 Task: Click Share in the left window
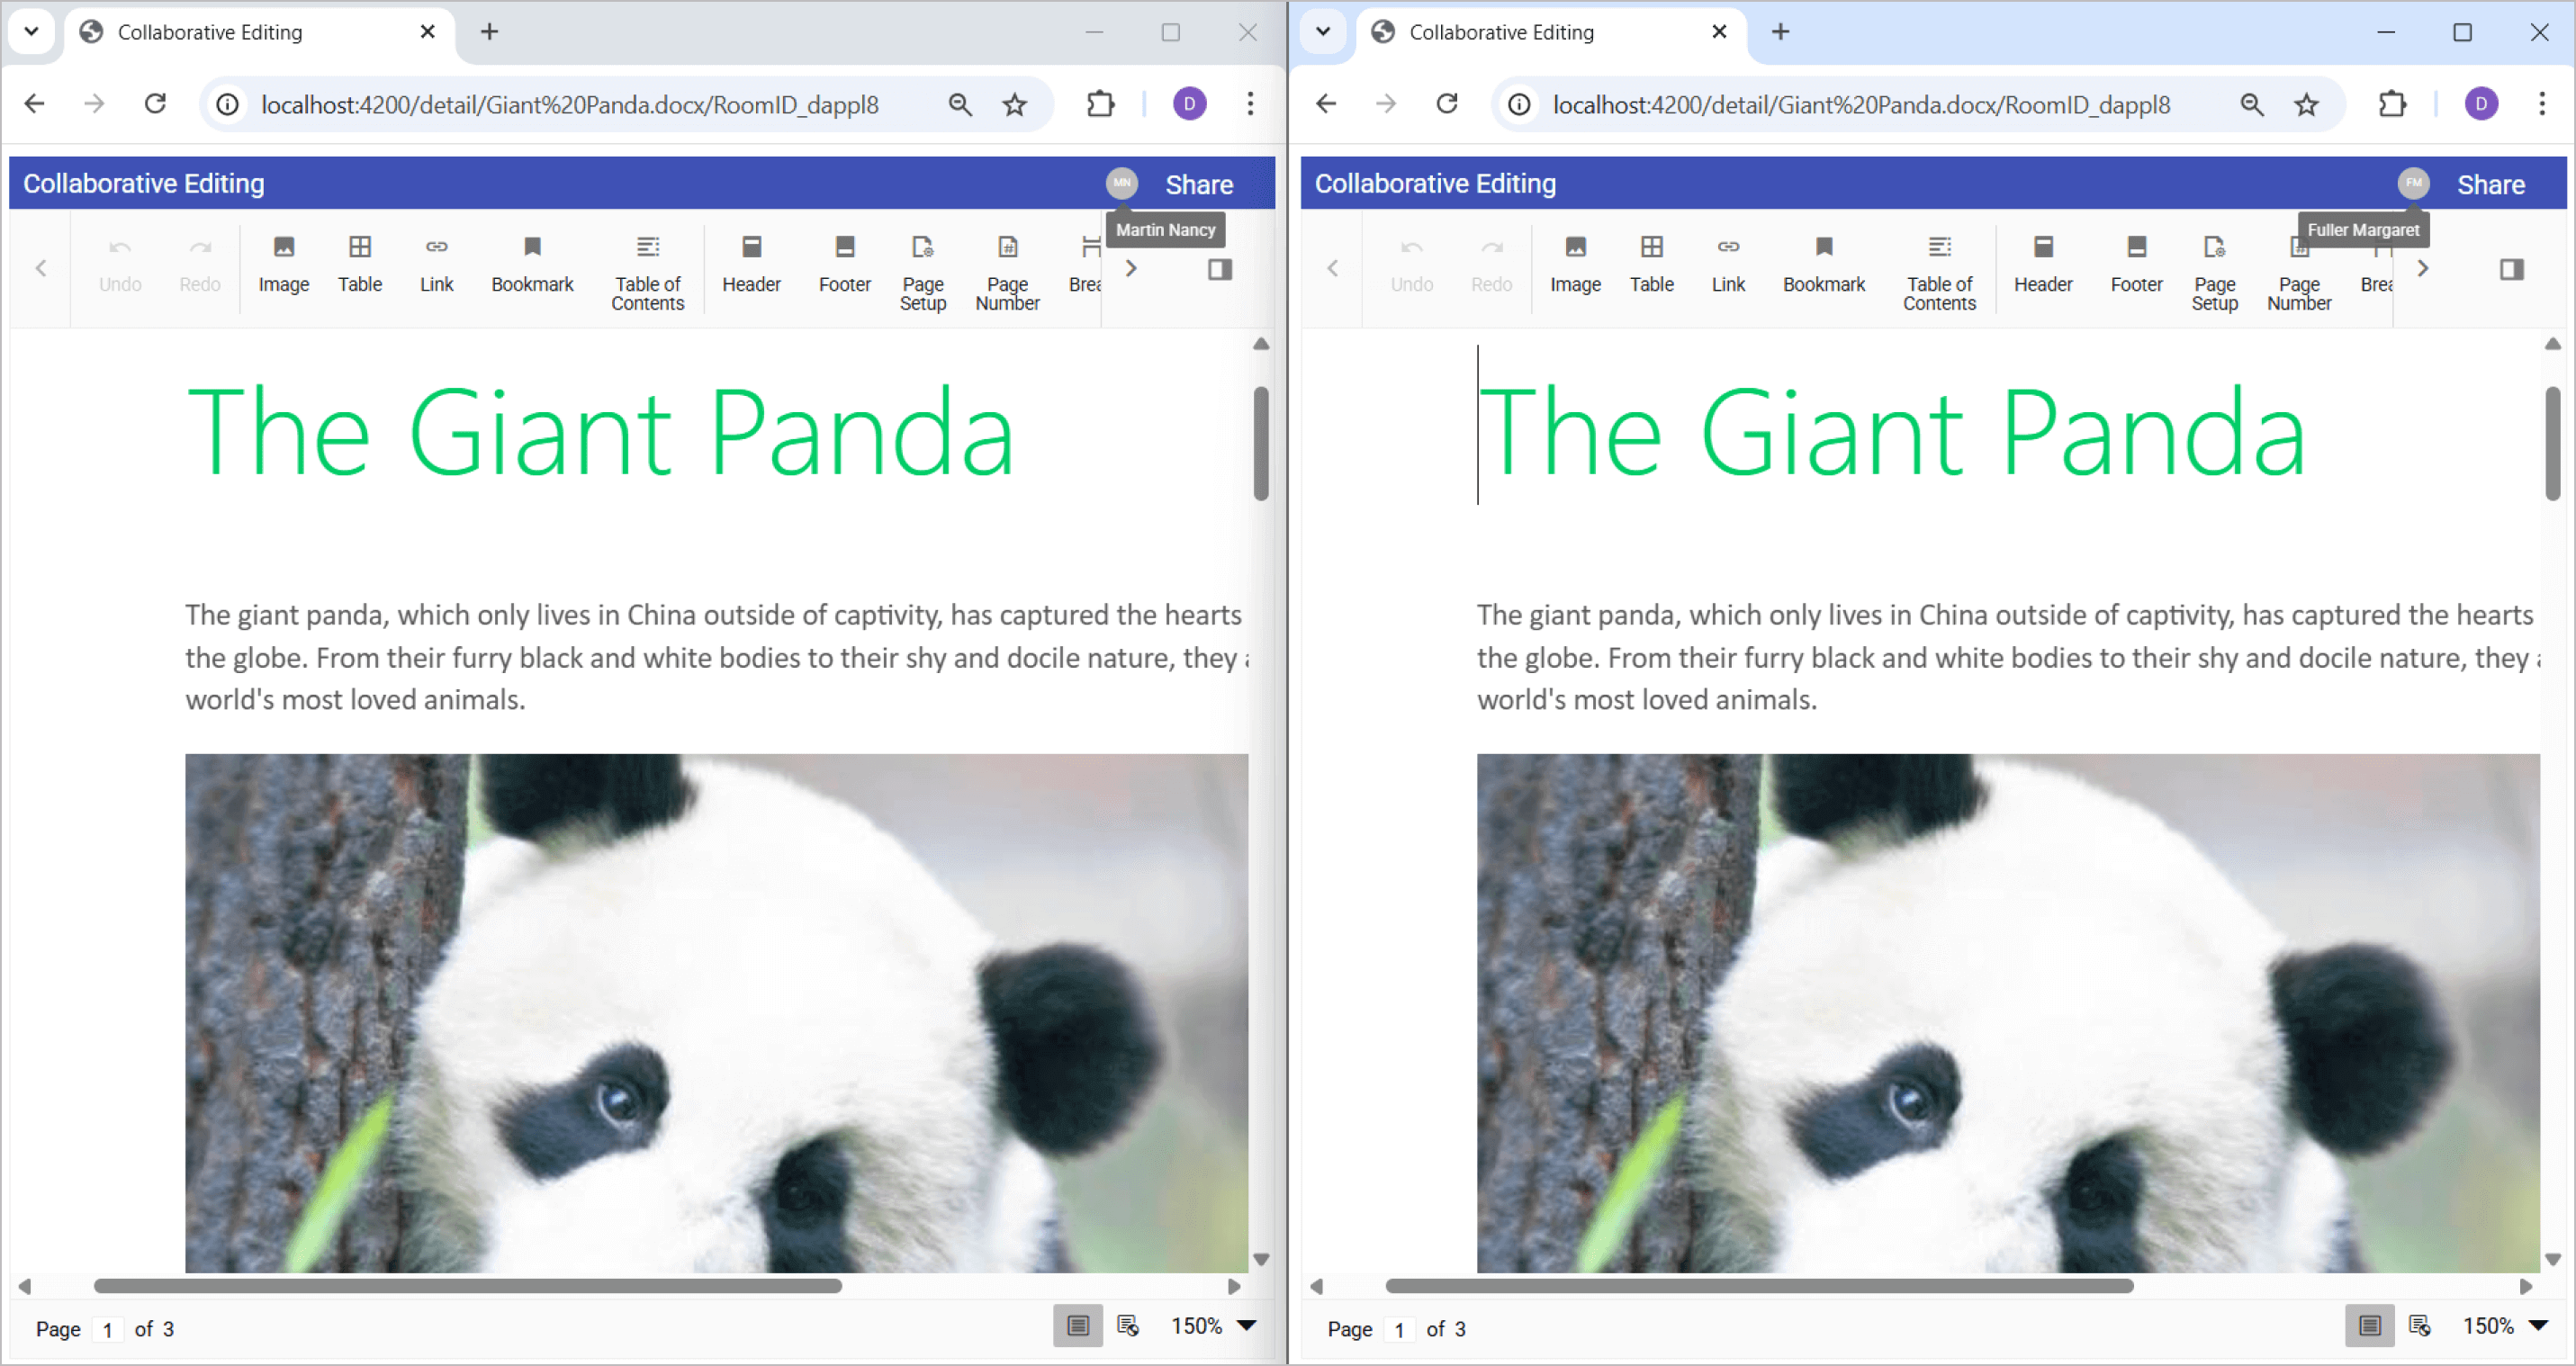pyautogui.click(x=1198, y=184)
